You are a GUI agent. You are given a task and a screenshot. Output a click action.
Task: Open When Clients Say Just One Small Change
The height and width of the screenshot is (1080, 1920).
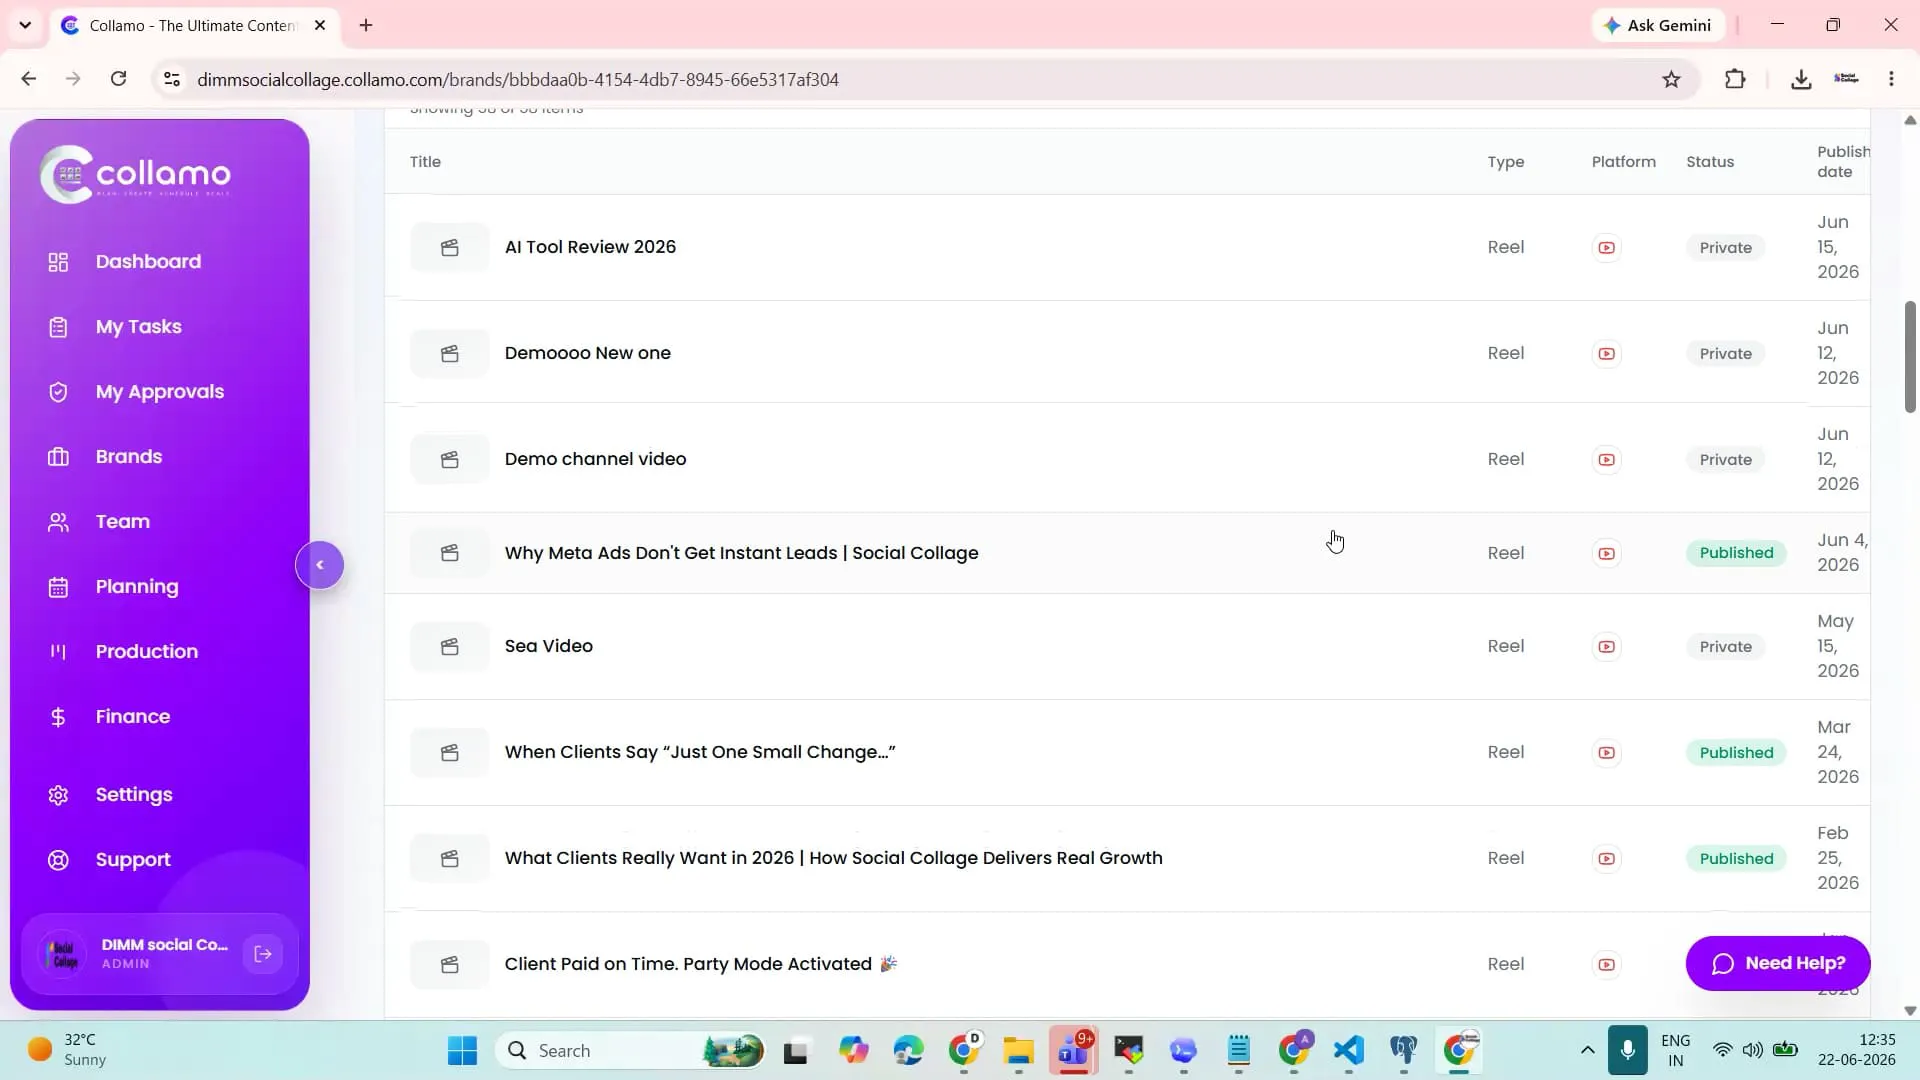(x=700, y=752)
